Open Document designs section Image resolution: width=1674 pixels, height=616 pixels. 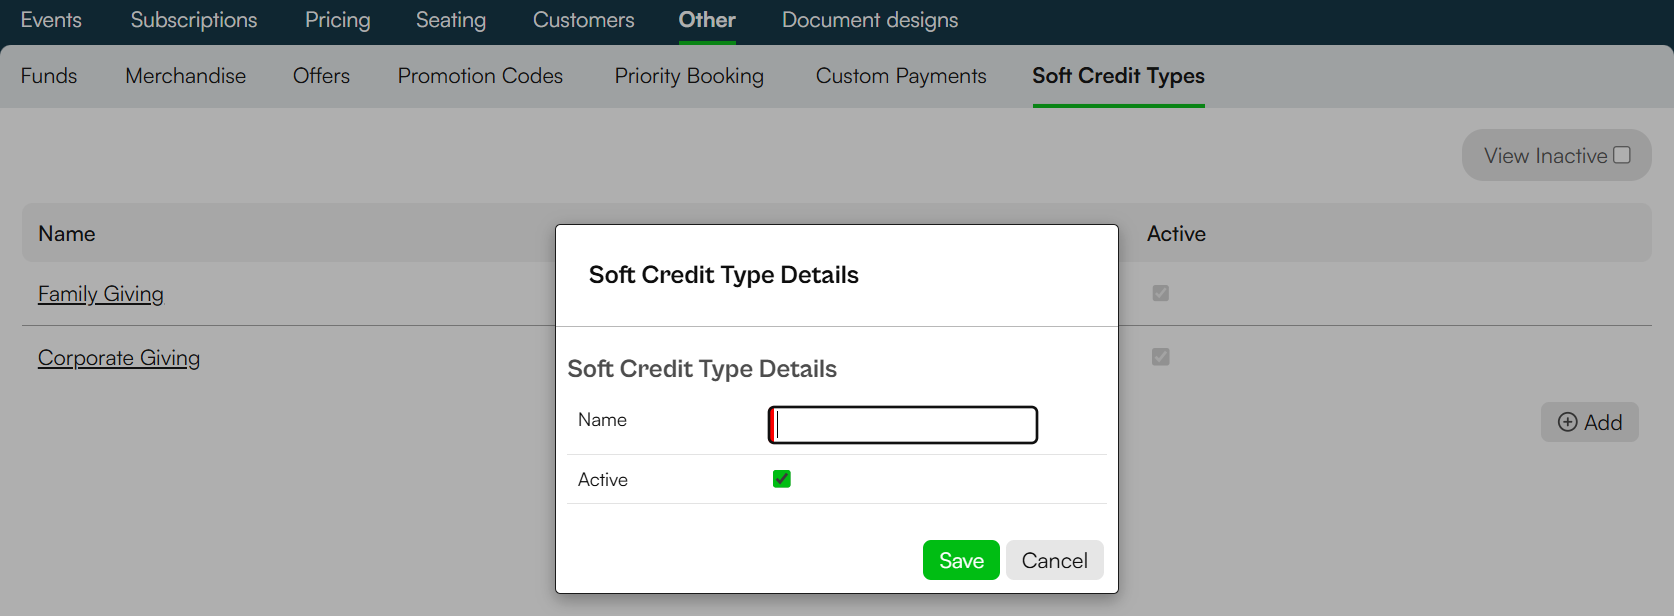click(870, 20)
